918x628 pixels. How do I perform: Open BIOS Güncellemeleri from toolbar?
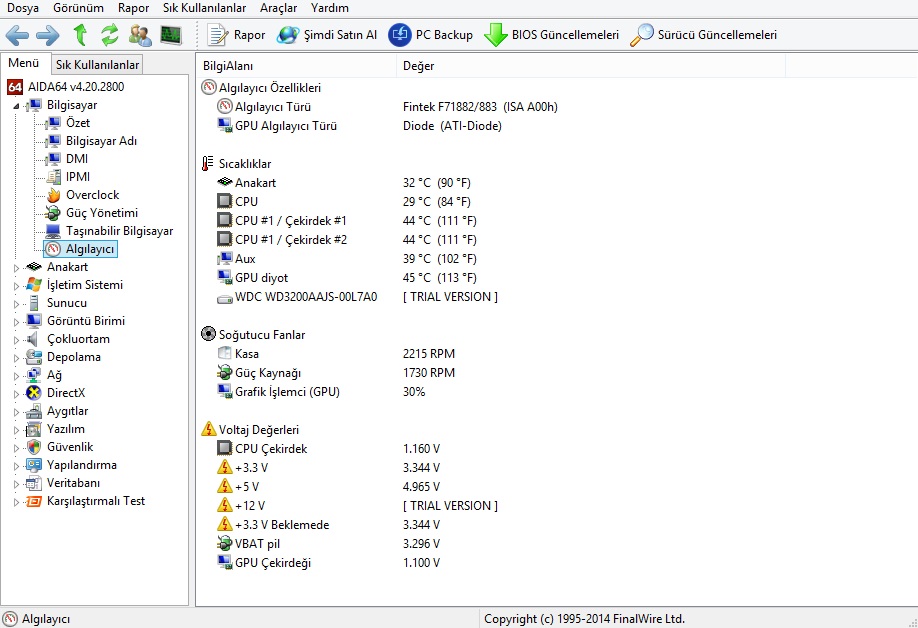click(x=552, y=35)
